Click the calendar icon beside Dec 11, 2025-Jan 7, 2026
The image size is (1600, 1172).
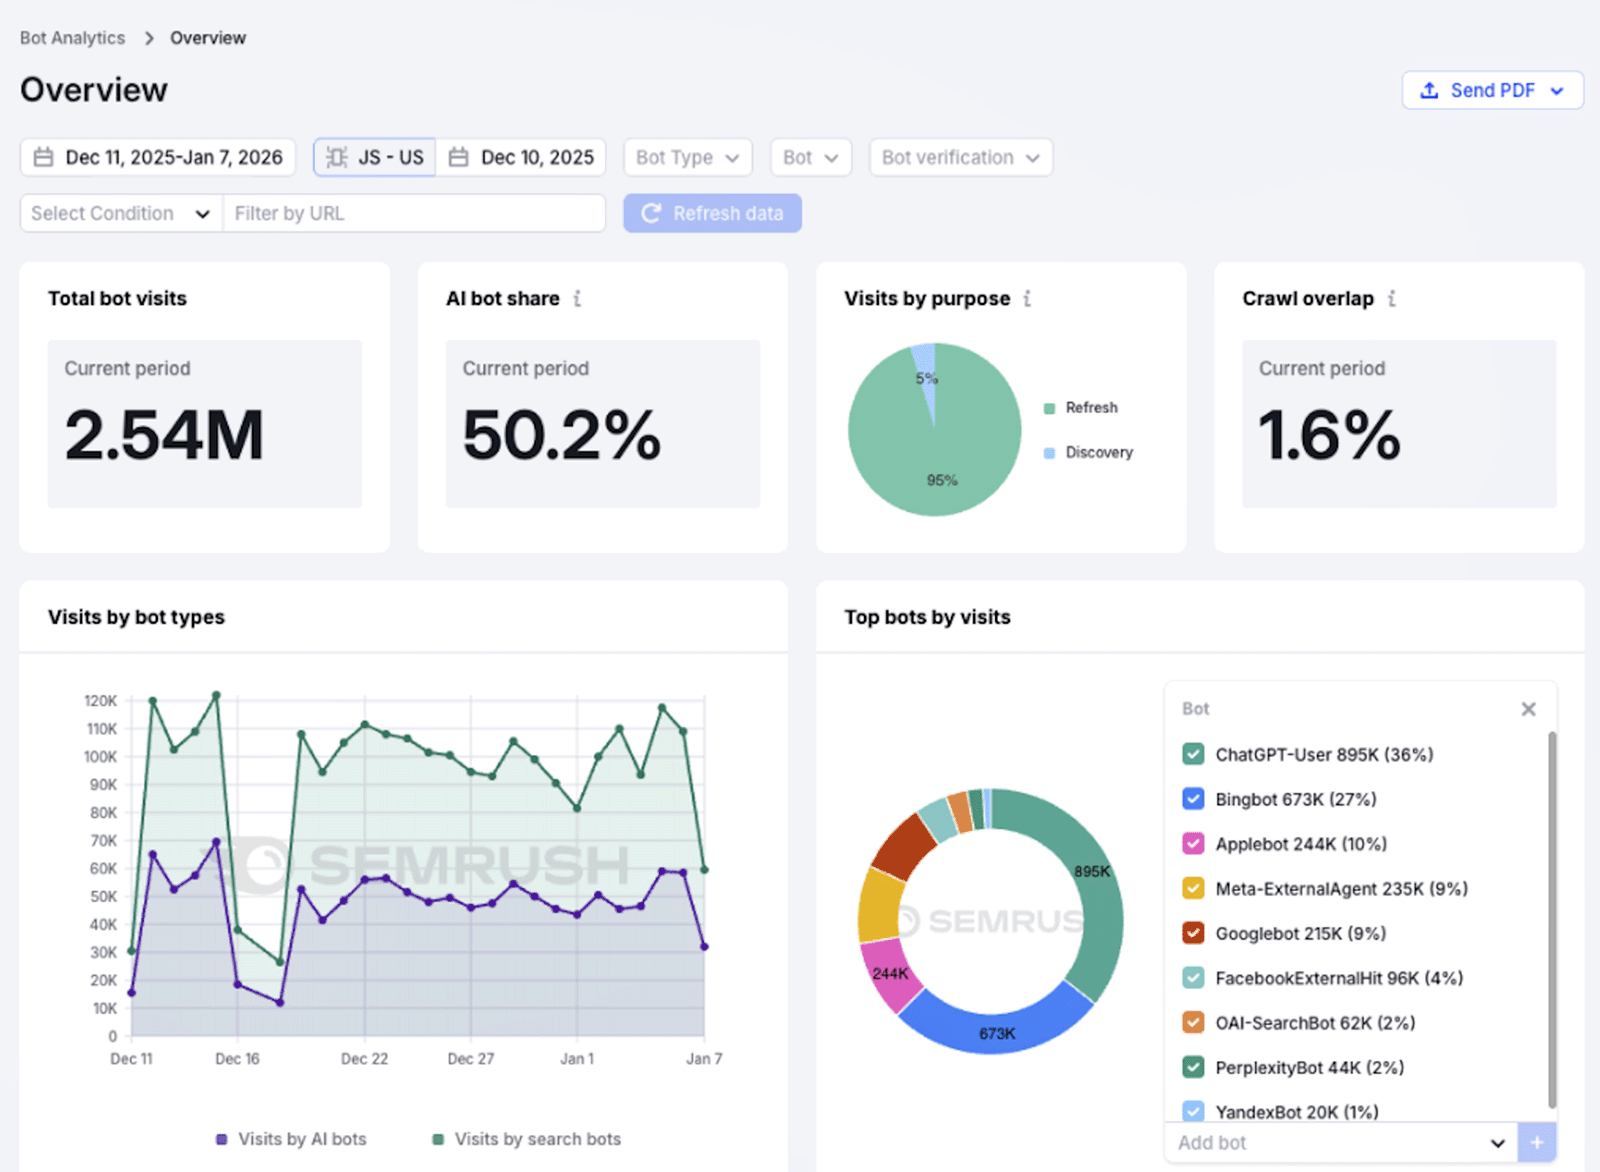point(43,157)
